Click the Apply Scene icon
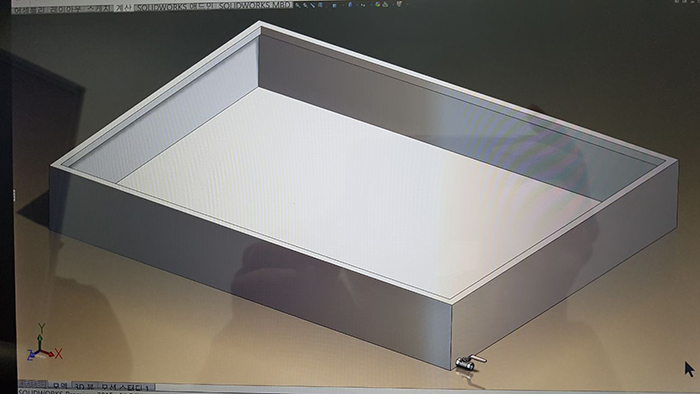 (x=386, y=5)
